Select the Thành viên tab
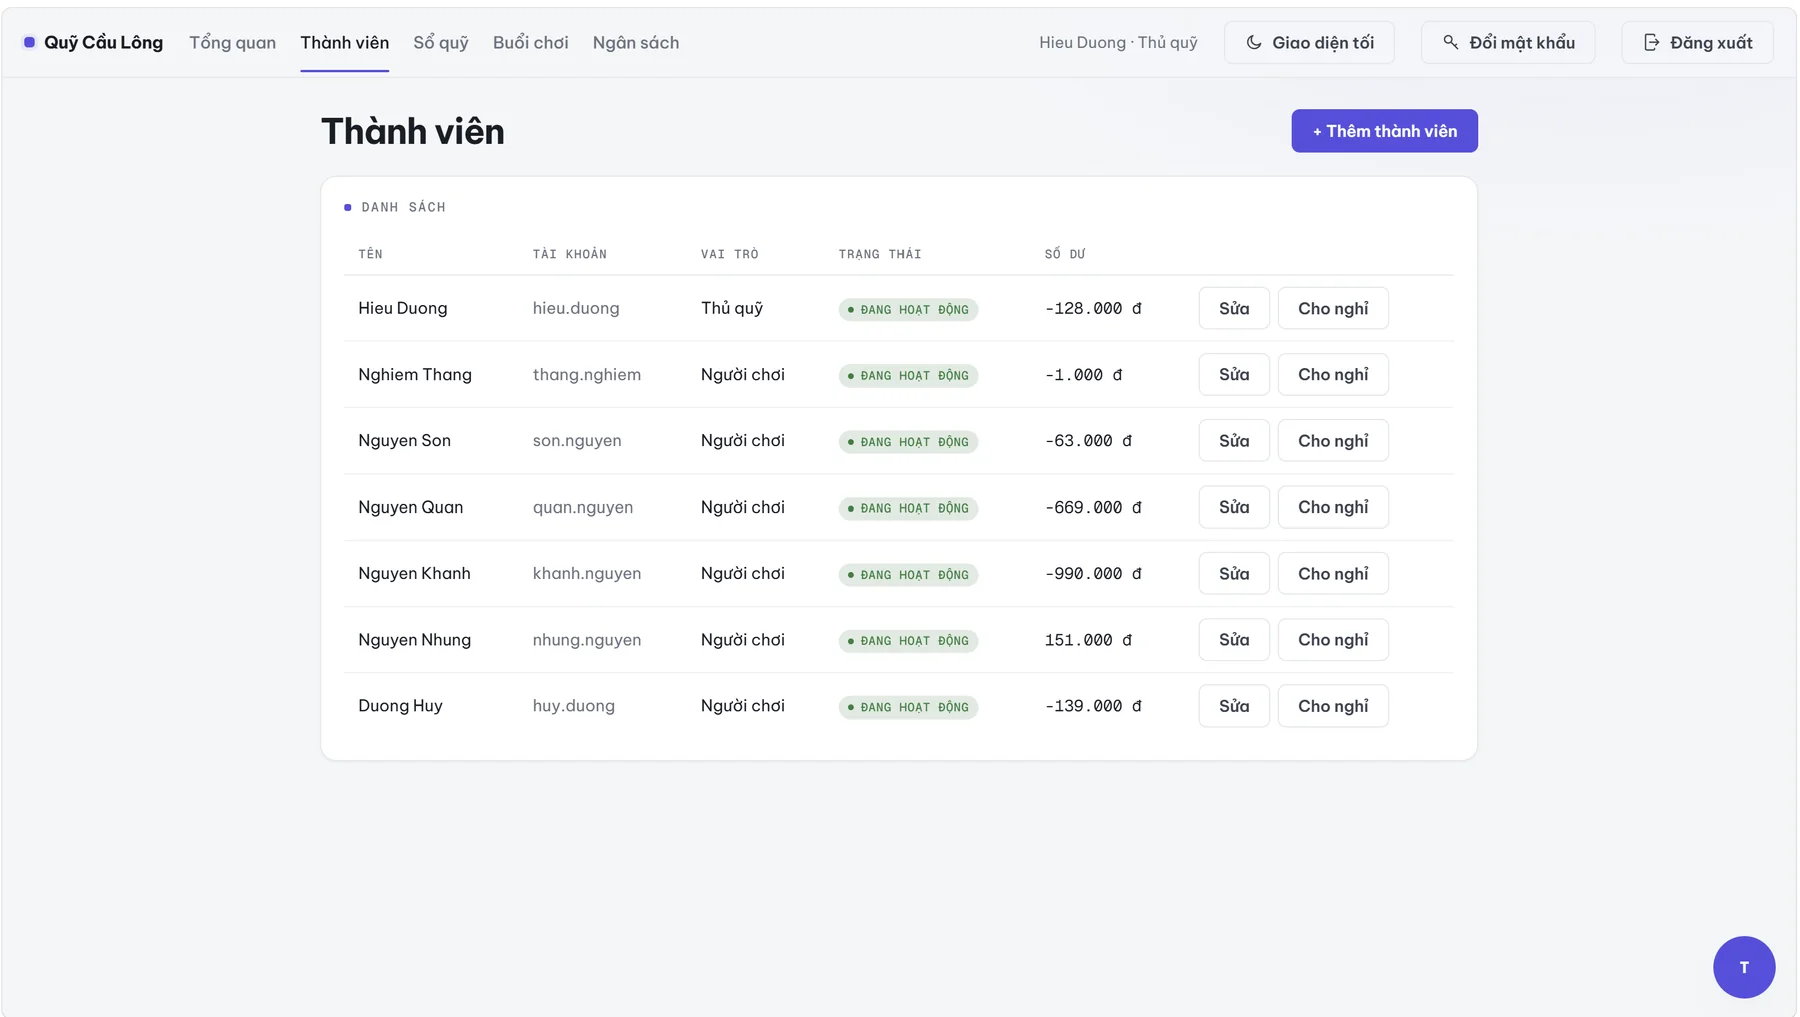Viewport: 1800px width, 1017px height. [345, 42]
